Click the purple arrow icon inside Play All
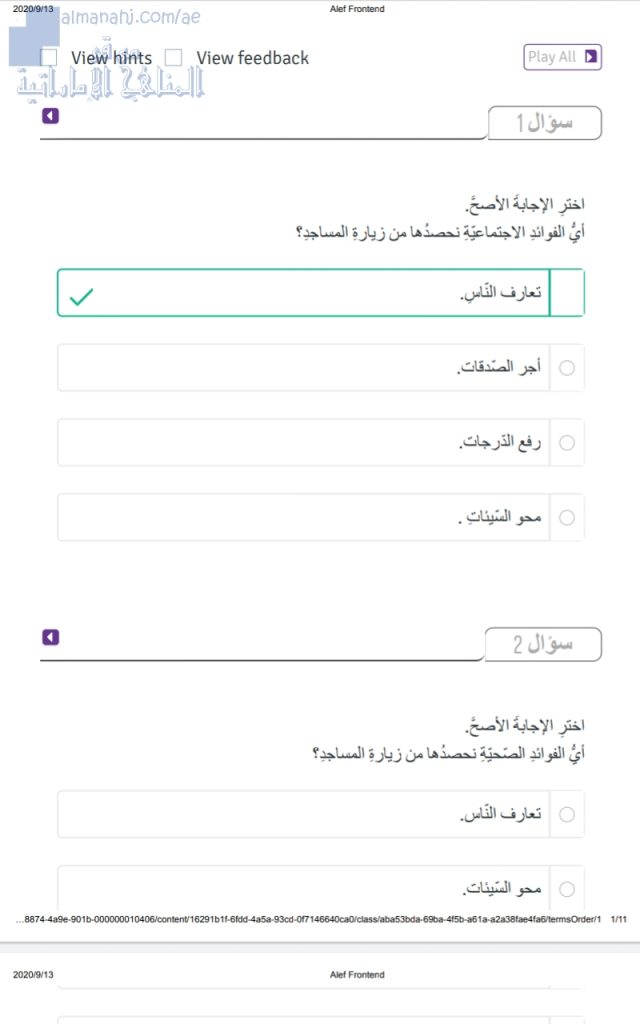640x1024 pixels. pos(591,57)
